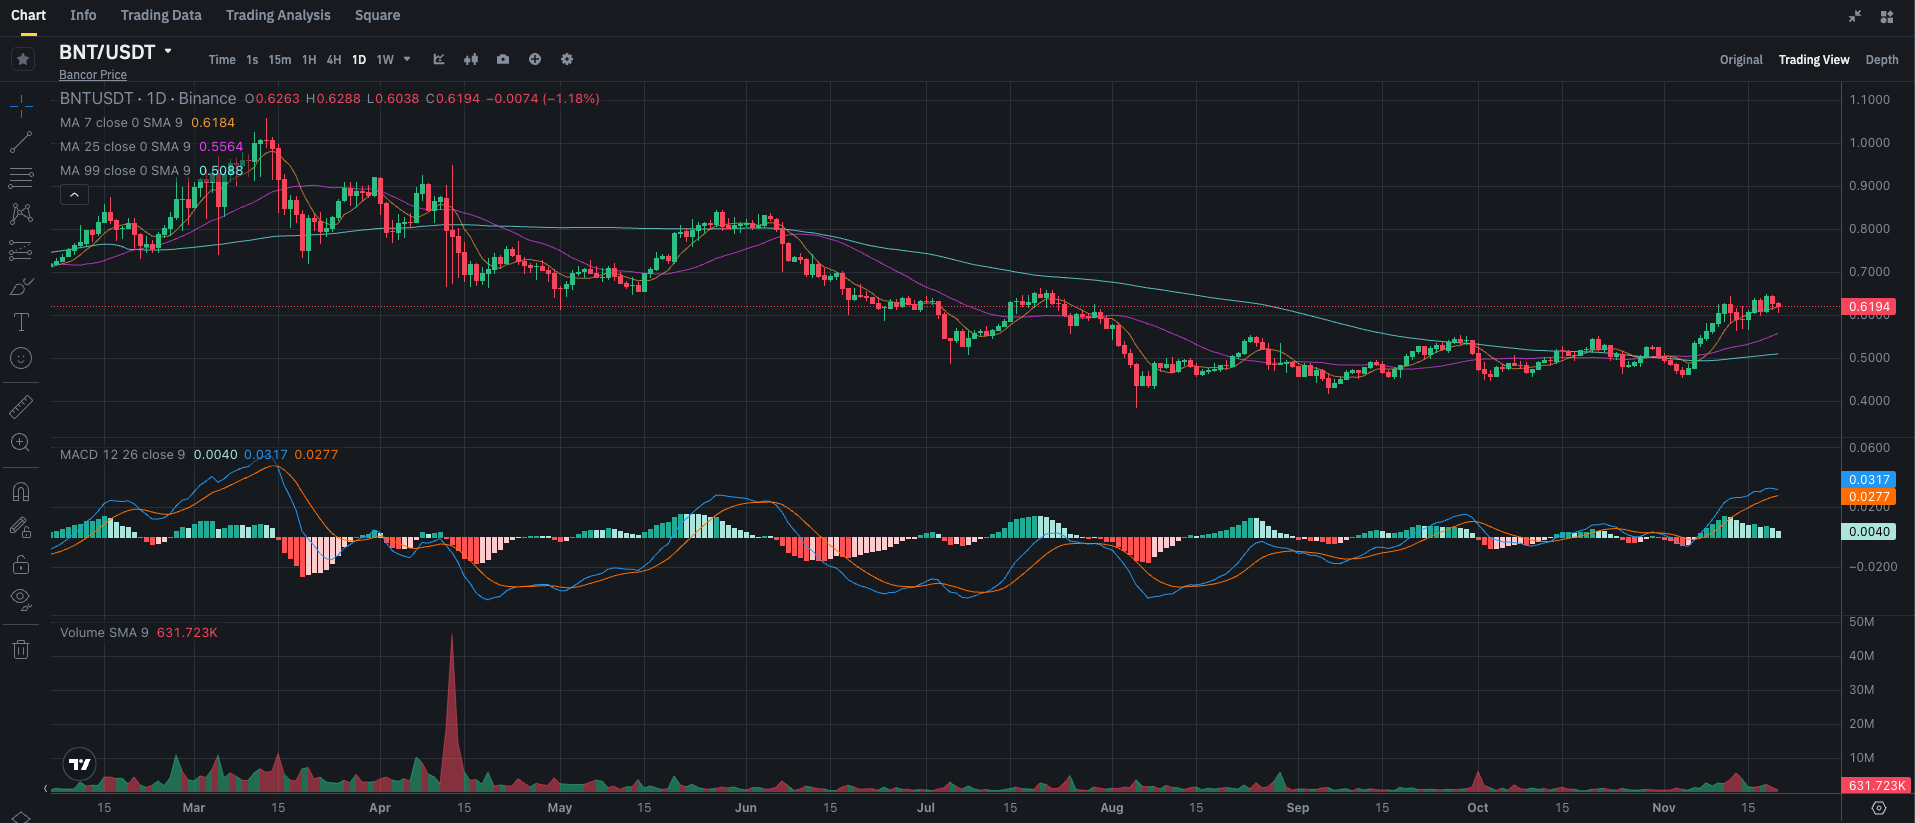
Task: Select the 1s interval
Action: [252, 60]
